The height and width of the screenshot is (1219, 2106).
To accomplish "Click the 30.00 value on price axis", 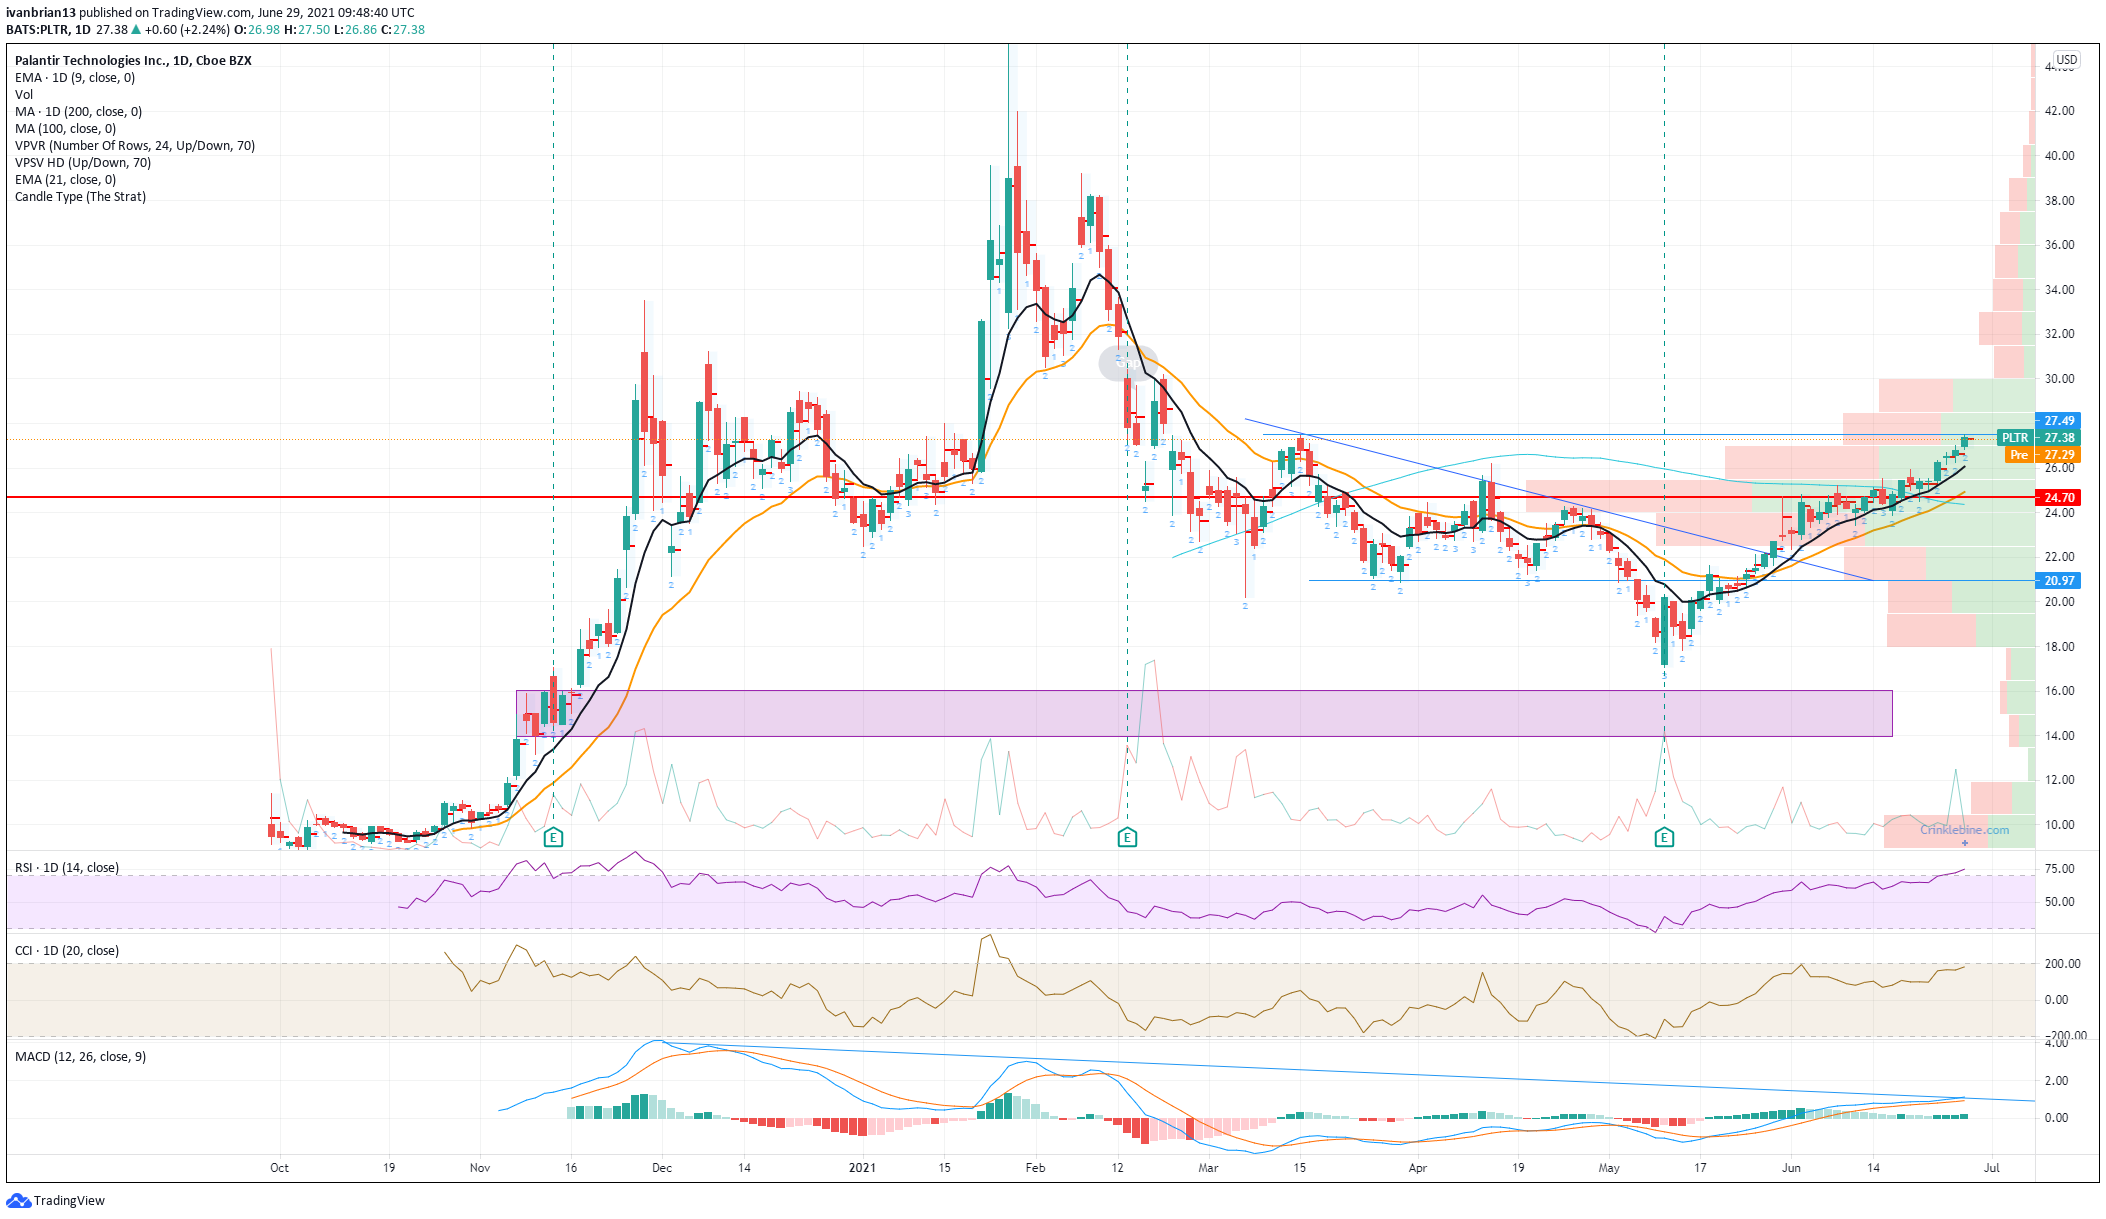I will [2059, 379].
